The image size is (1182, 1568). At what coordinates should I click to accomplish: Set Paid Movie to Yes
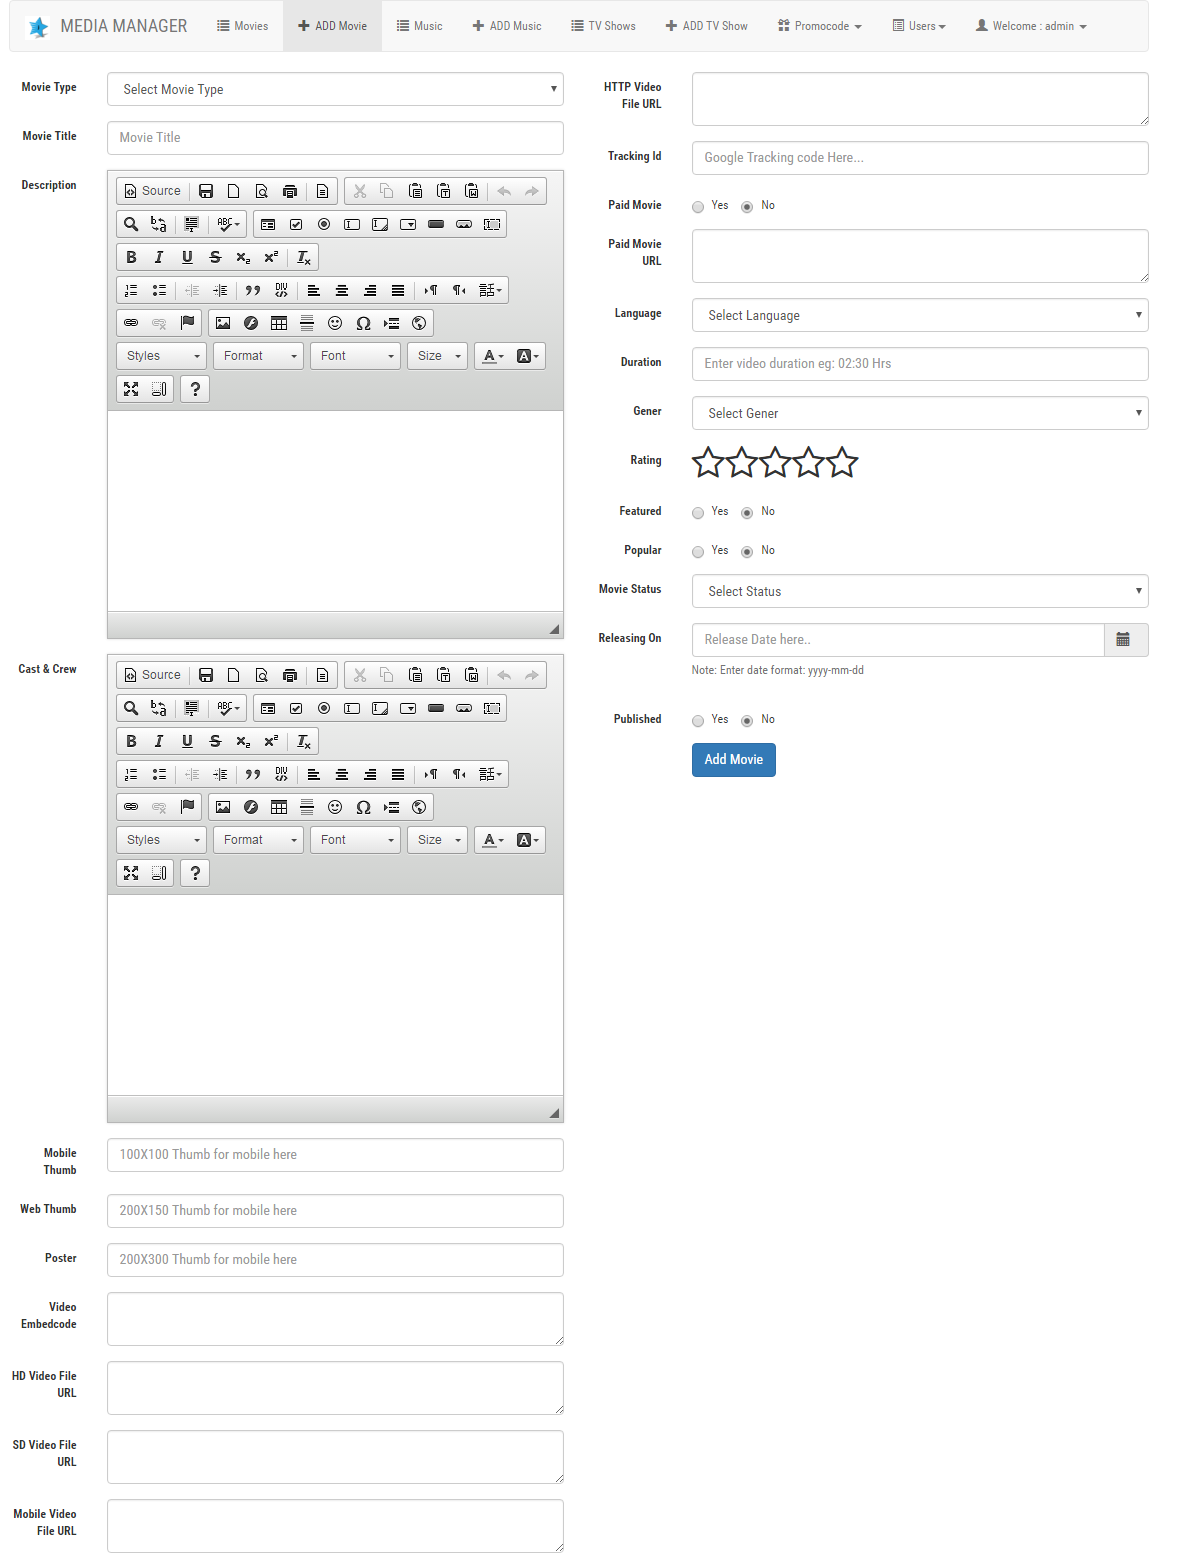[x=698, y=207]
